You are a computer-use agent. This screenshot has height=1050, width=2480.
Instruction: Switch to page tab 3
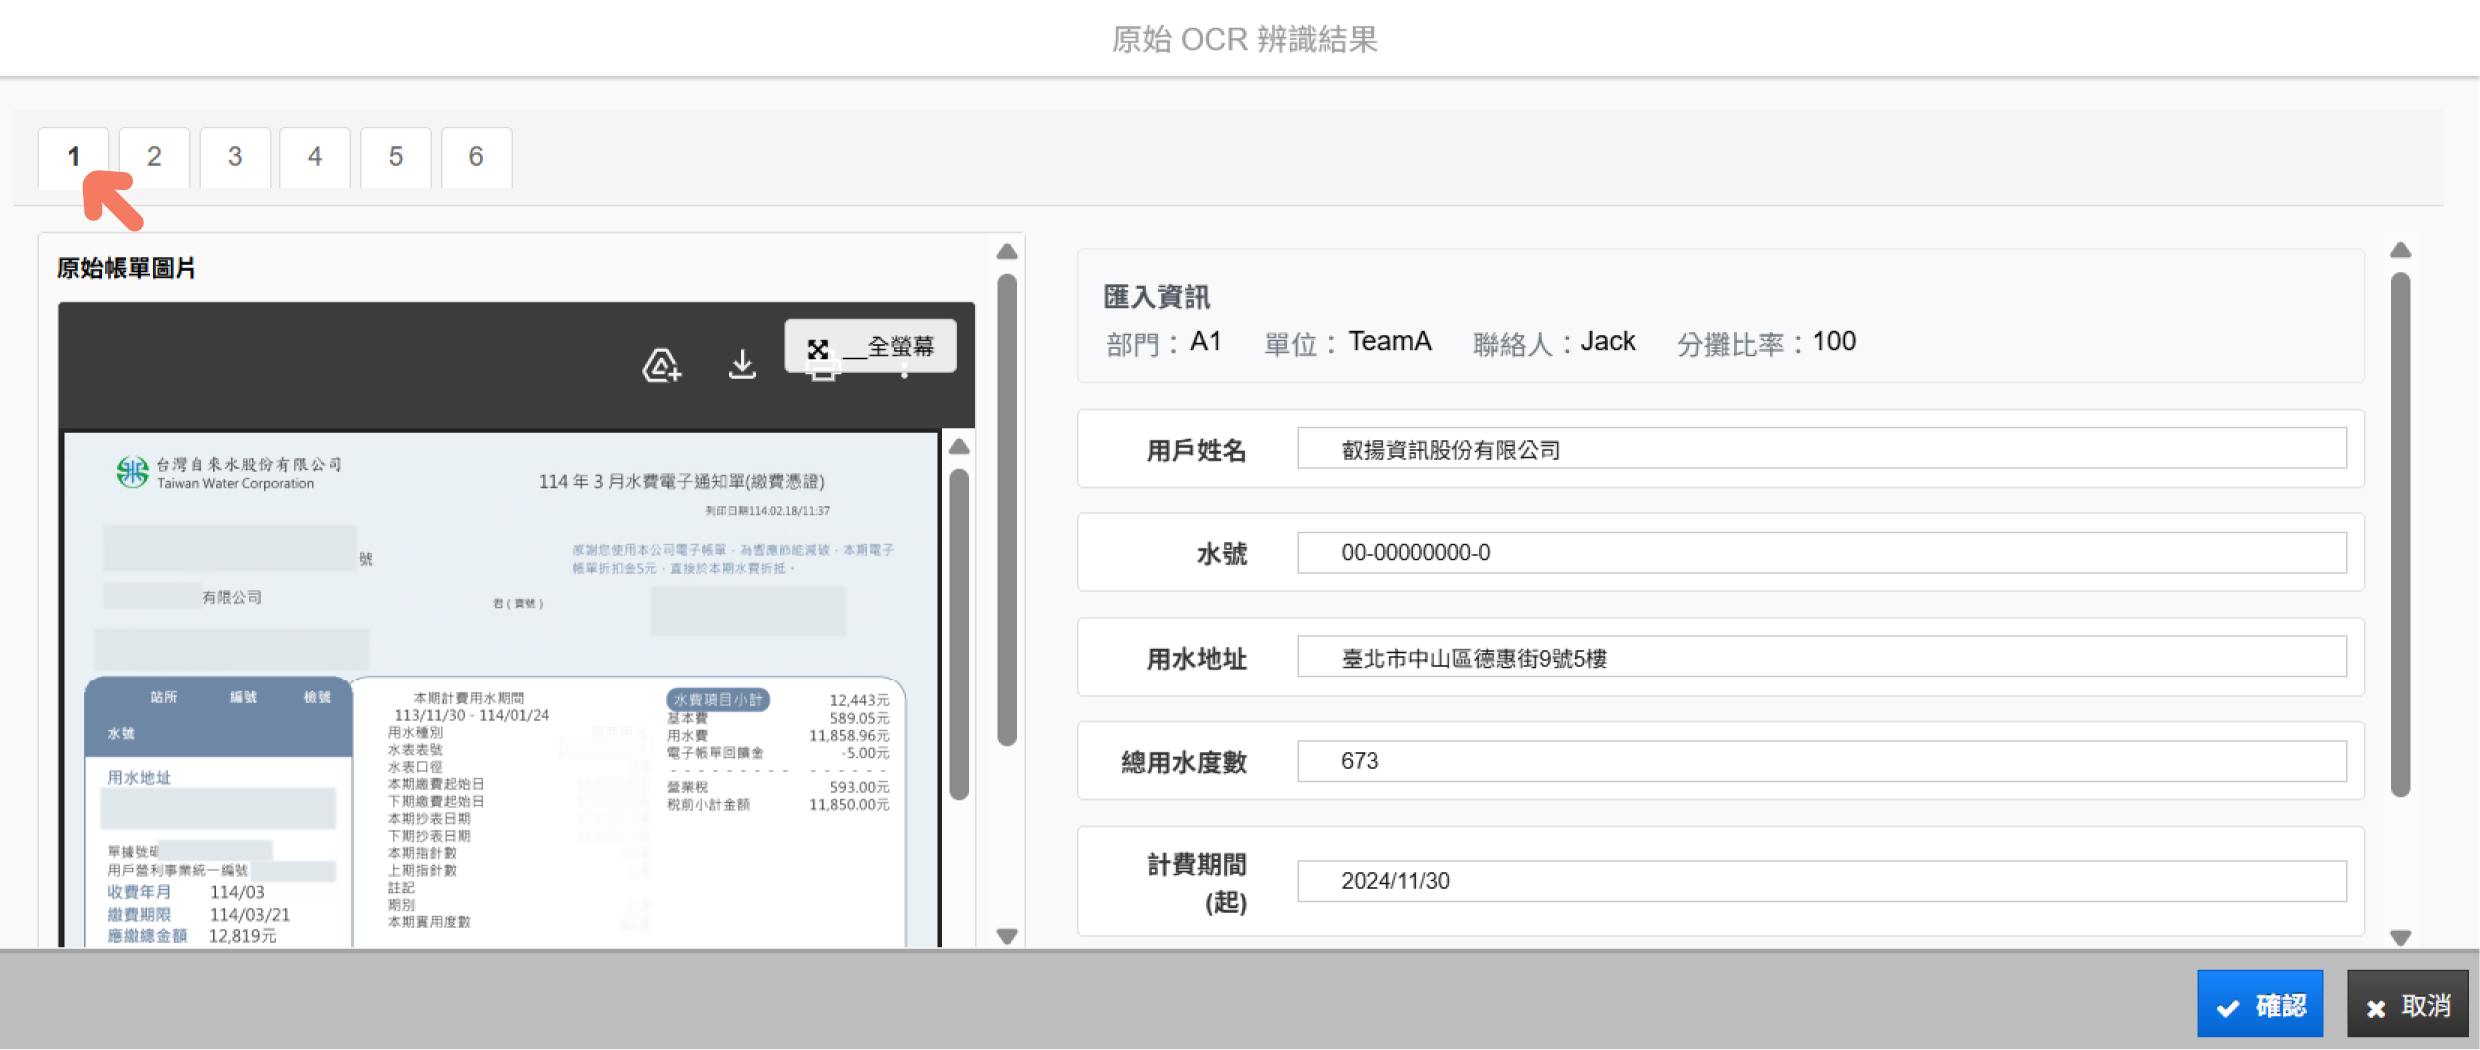[x=235, y=157]
